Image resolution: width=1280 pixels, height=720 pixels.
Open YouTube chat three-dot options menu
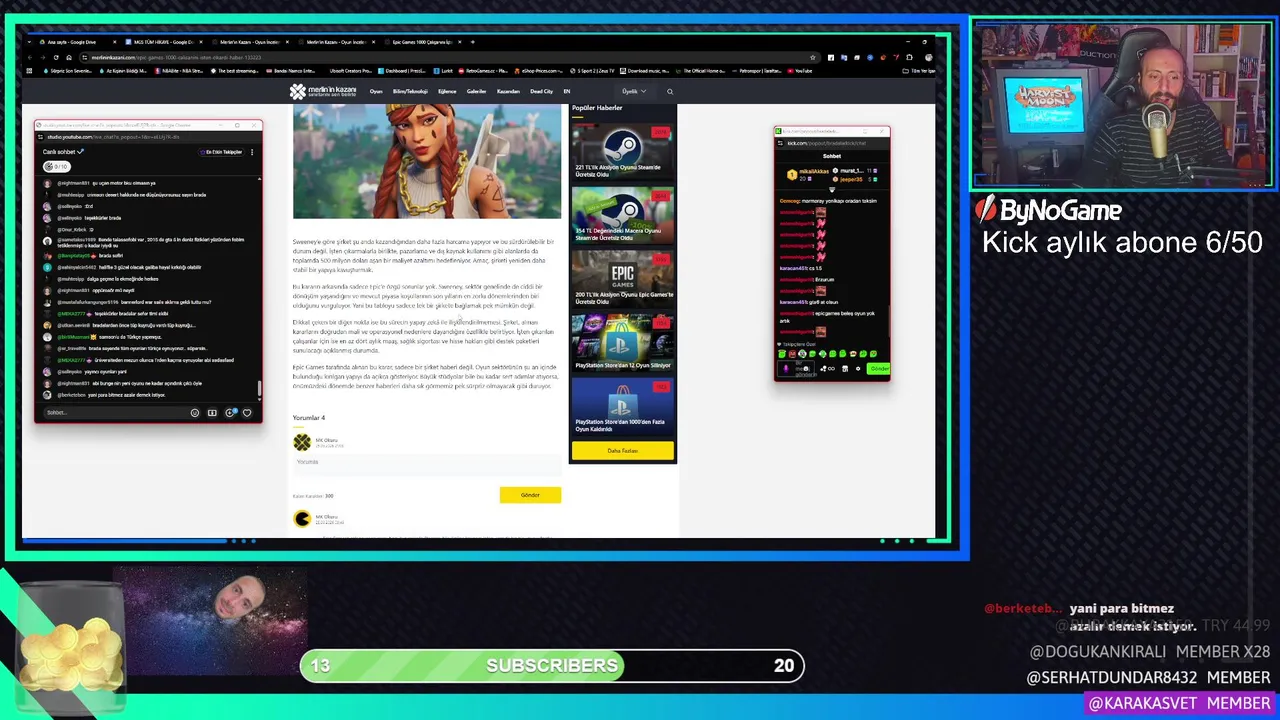tap(252, 152)
